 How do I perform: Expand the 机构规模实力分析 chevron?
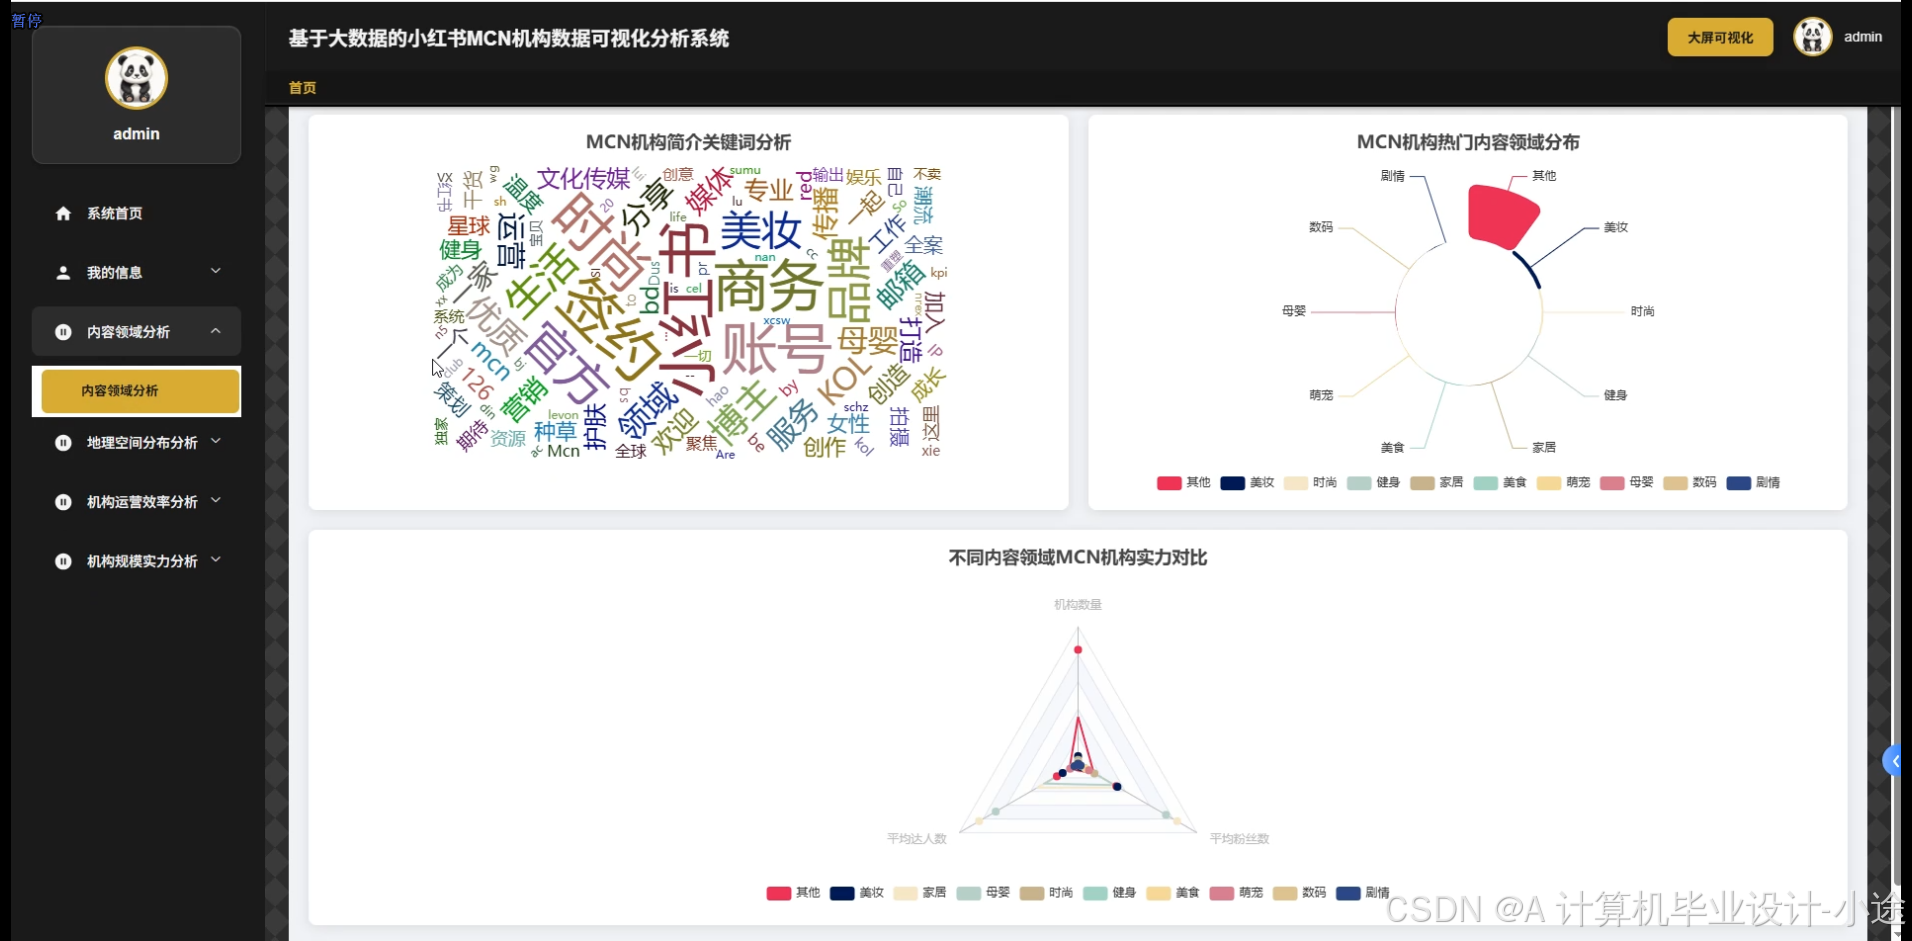tap(215, 560)
